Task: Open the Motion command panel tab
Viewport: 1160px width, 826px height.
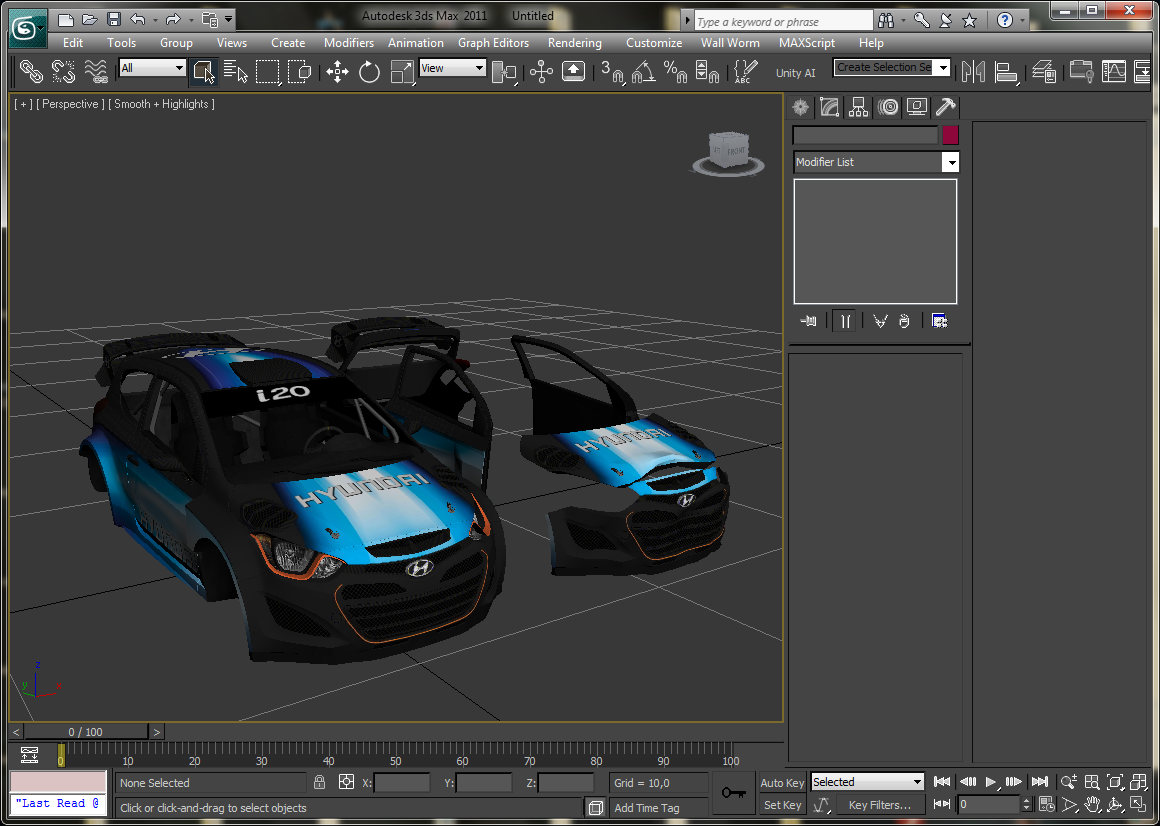Action: tap(887, 107)
